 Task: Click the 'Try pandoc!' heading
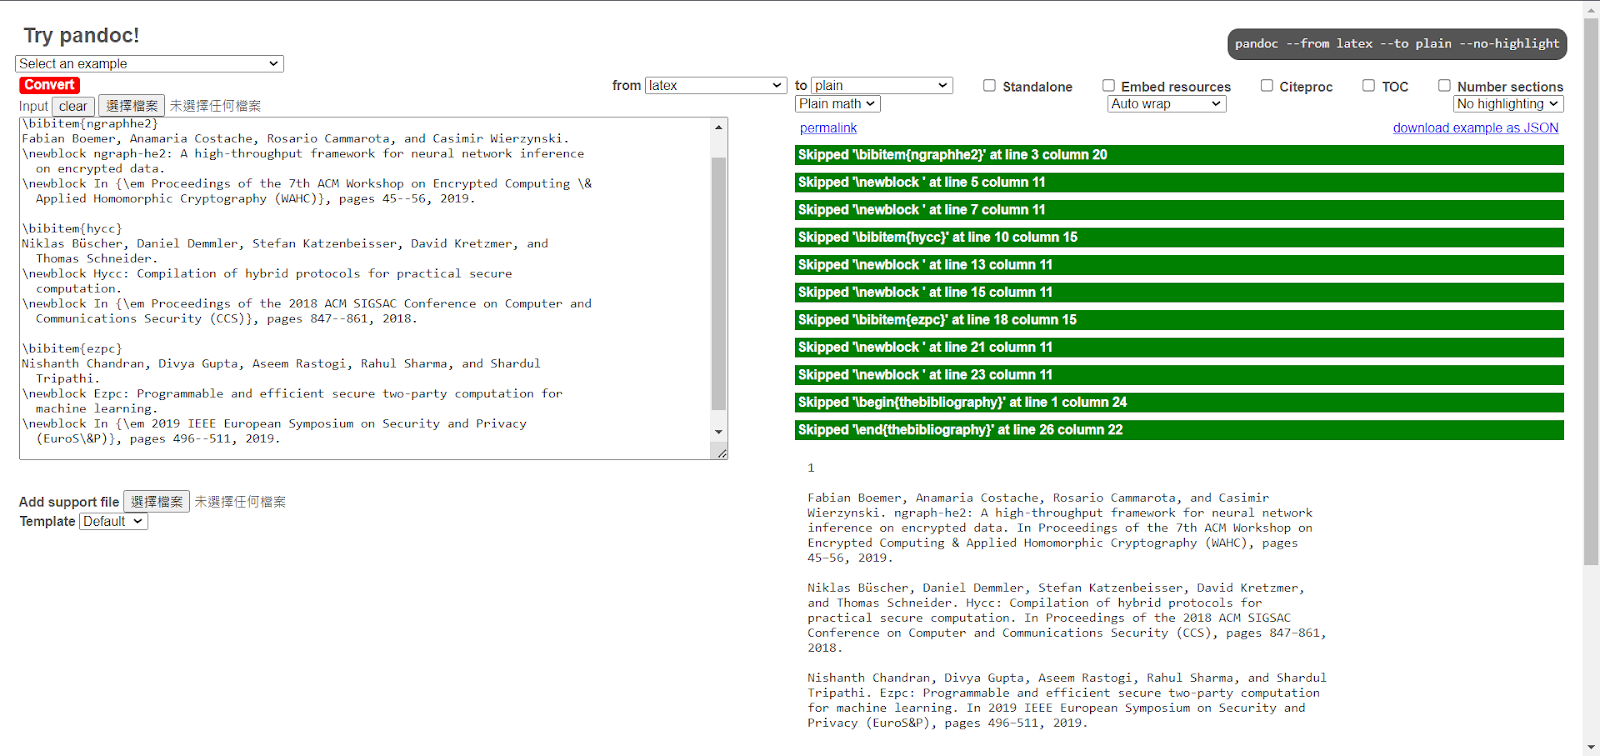point(82,36)
